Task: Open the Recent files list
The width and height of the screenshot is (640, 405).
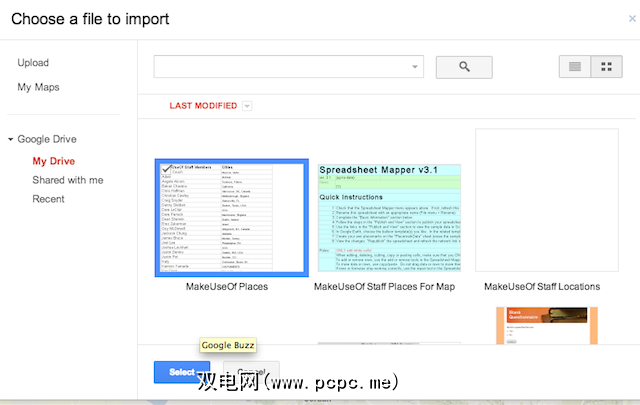Action: pos(49,199)
